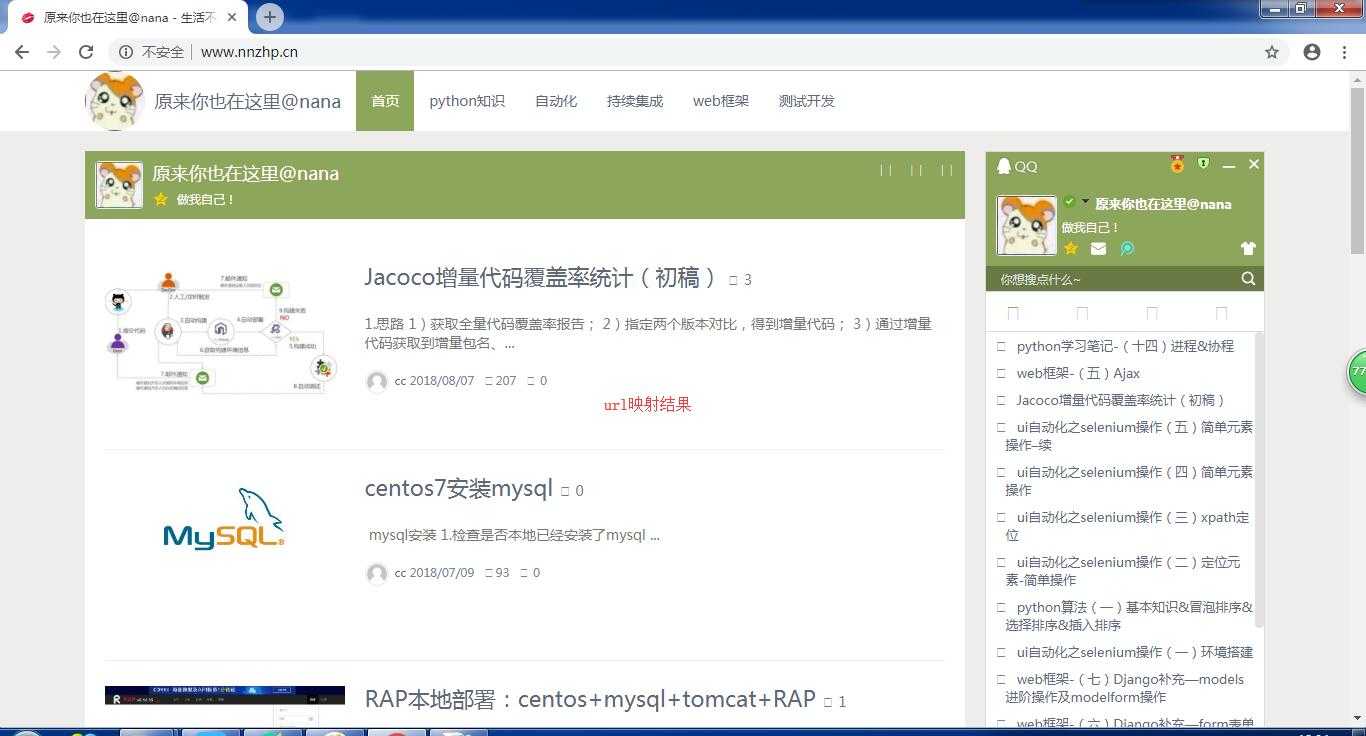This screenshot has height=736, width=1366.
Task: Click the hamster avatar in green banner
Action: click(119, 185)
